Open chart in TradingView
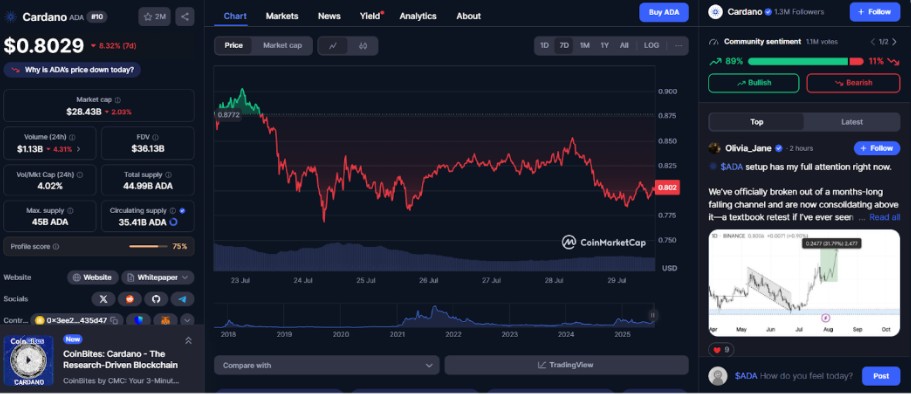 pyautogui.click(x=566, y=365)
